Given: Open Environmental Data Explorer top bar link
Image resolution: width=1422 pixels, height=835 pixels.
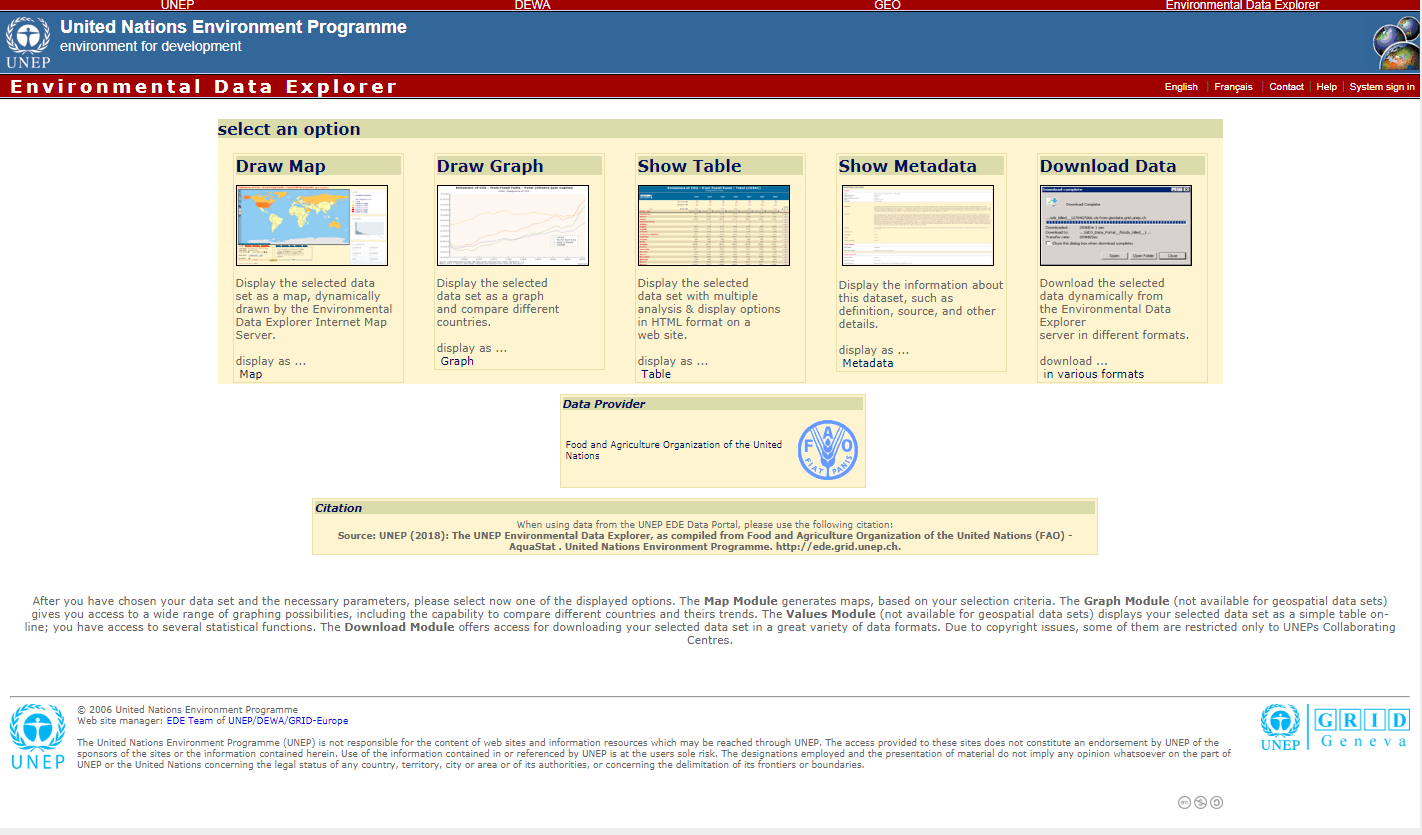Looking at the screenshot, I should click(1242, 5).
